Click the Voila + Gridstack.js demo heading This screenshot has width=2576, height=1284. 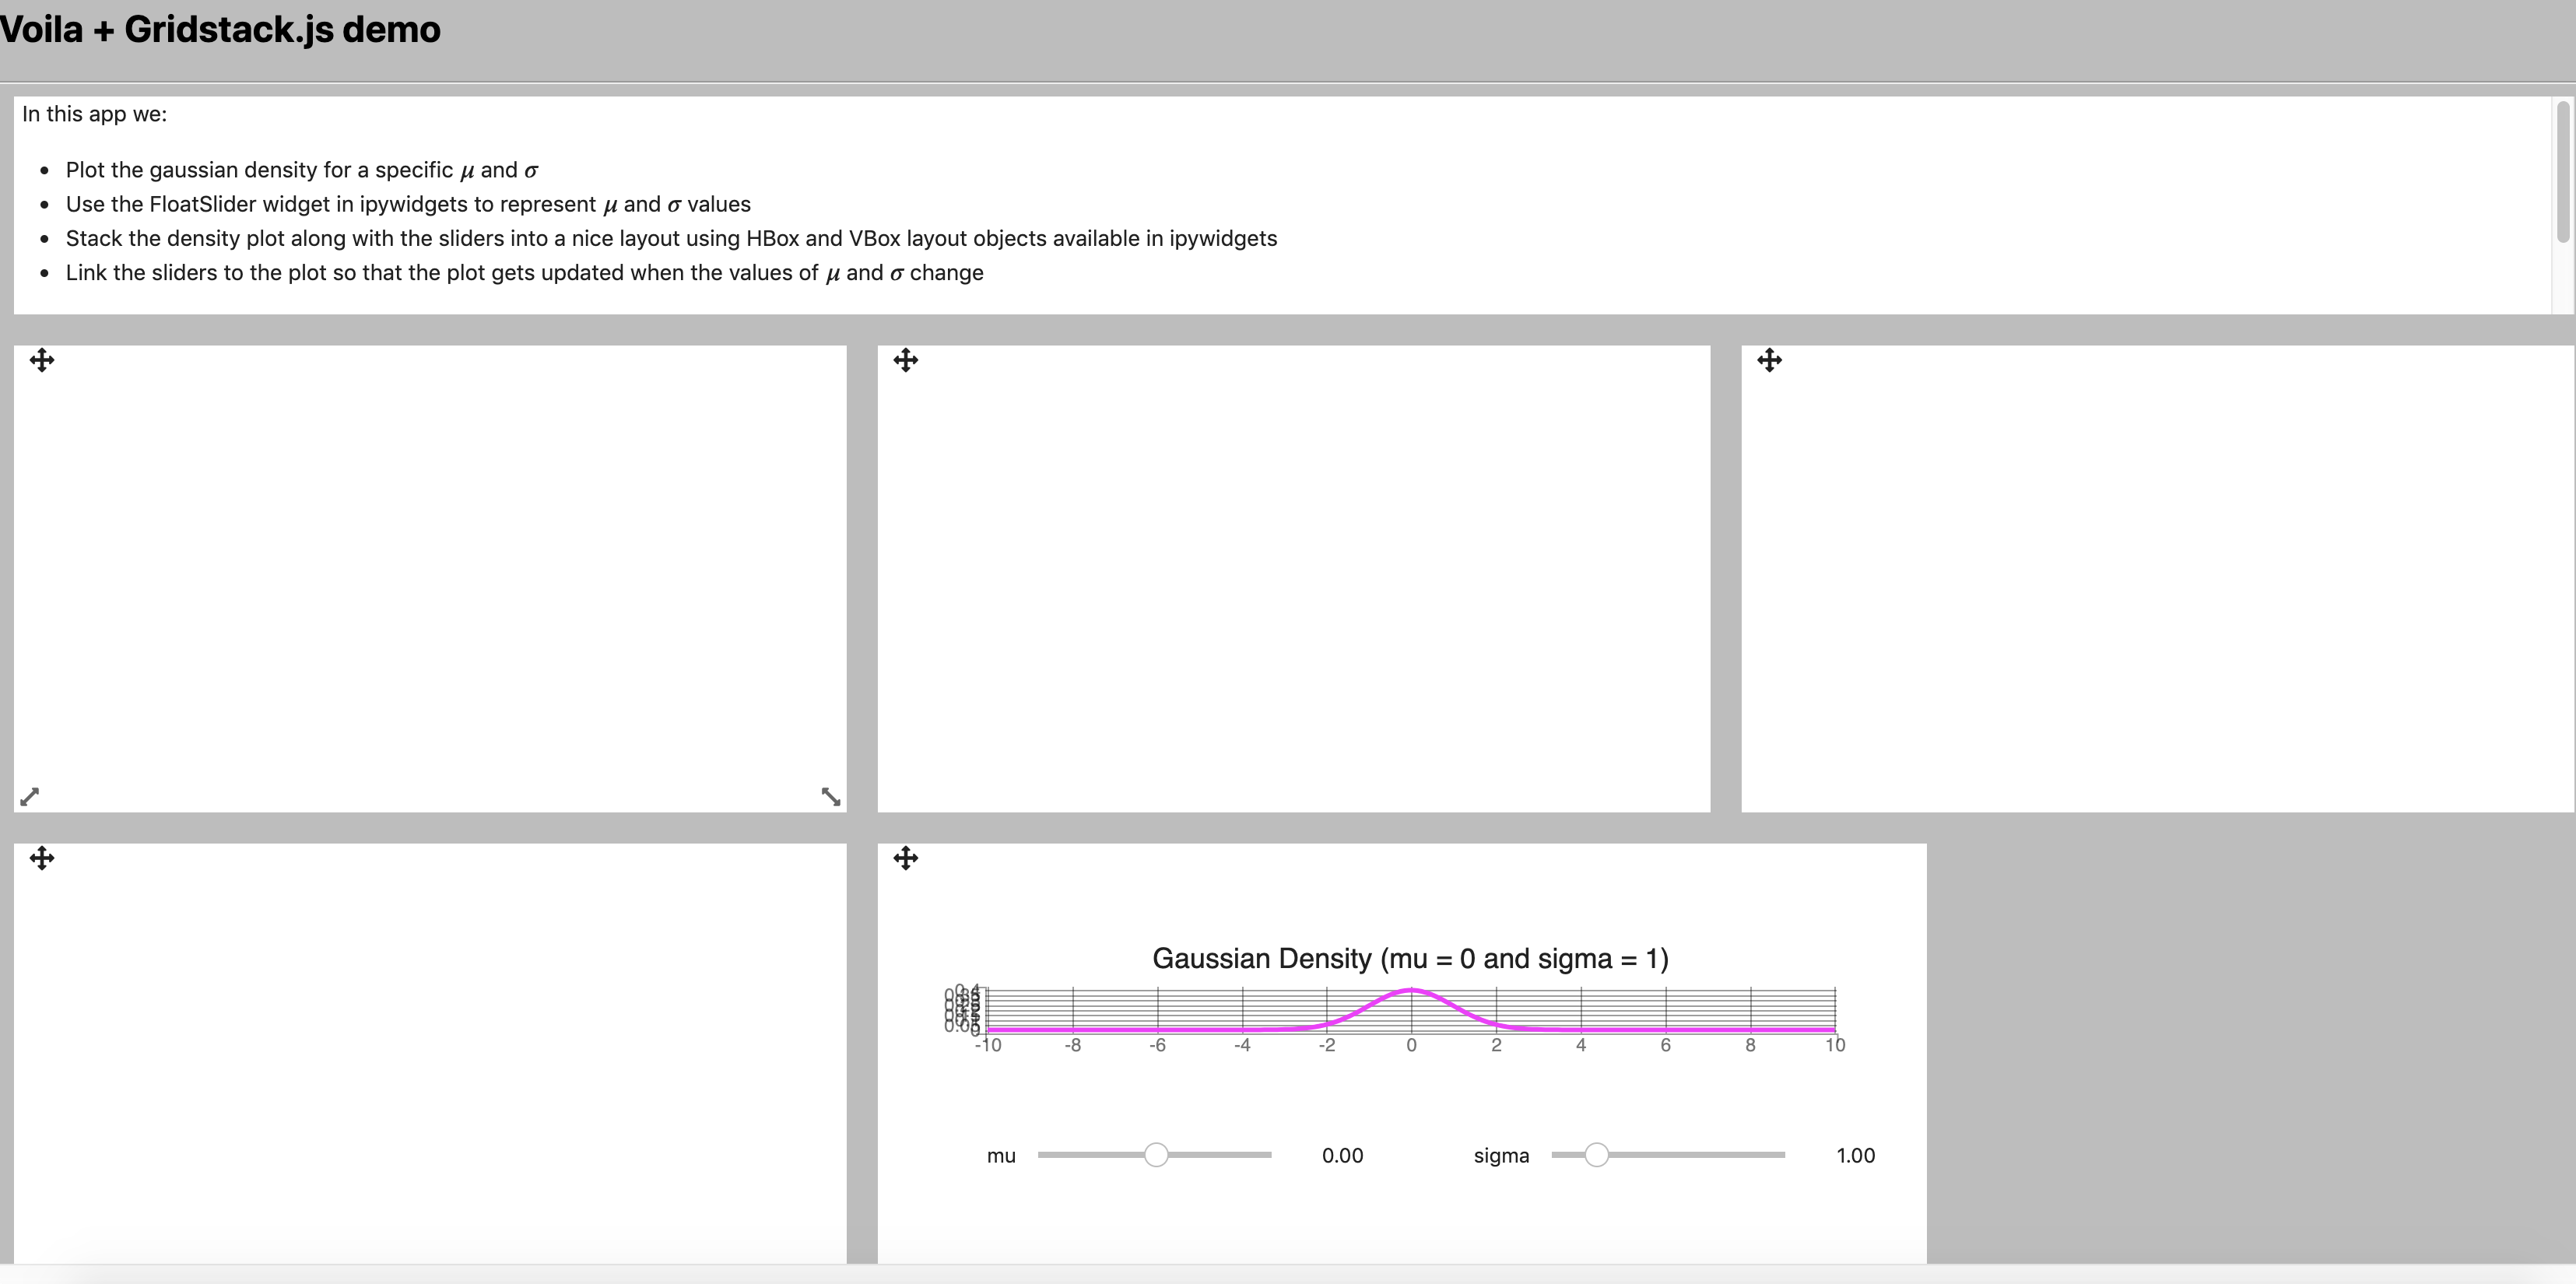[220, 29]
